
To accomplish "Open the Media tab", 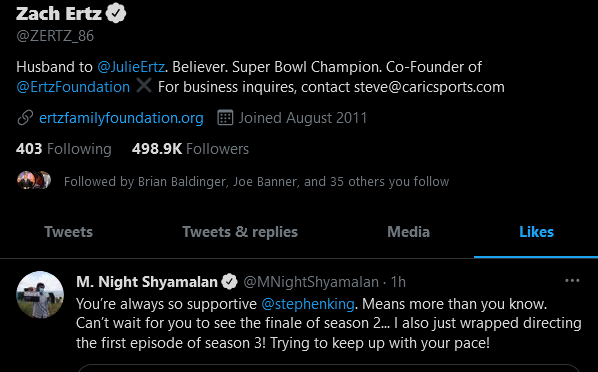I will (408, 232).
